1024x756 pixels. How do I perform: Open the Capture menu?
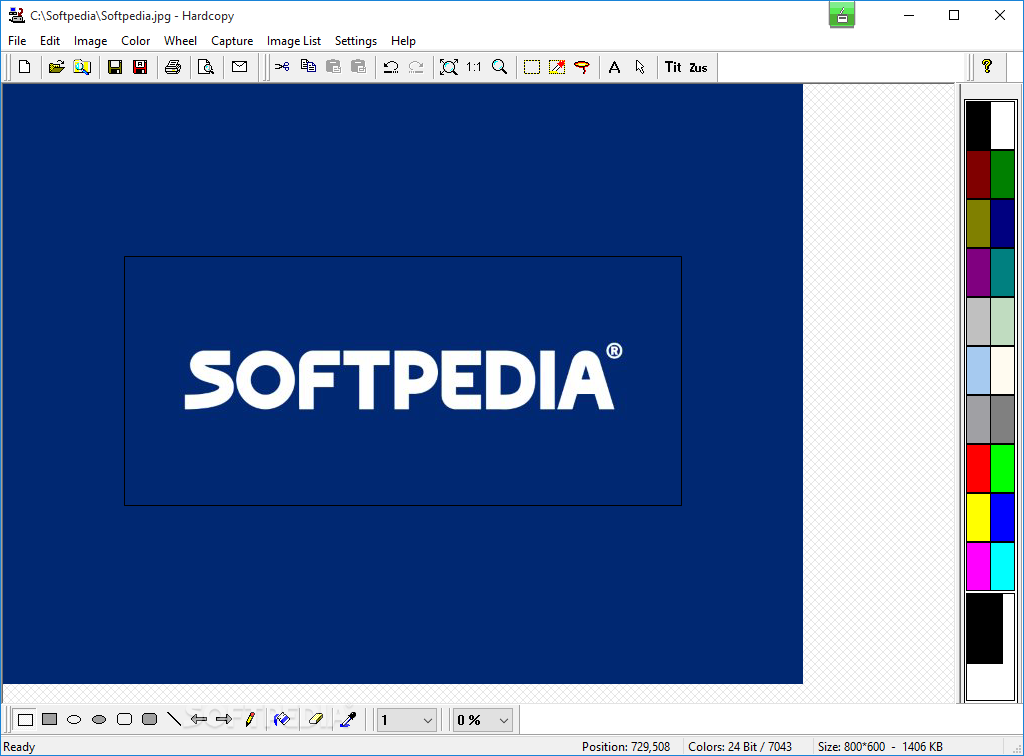pos(232,40)
